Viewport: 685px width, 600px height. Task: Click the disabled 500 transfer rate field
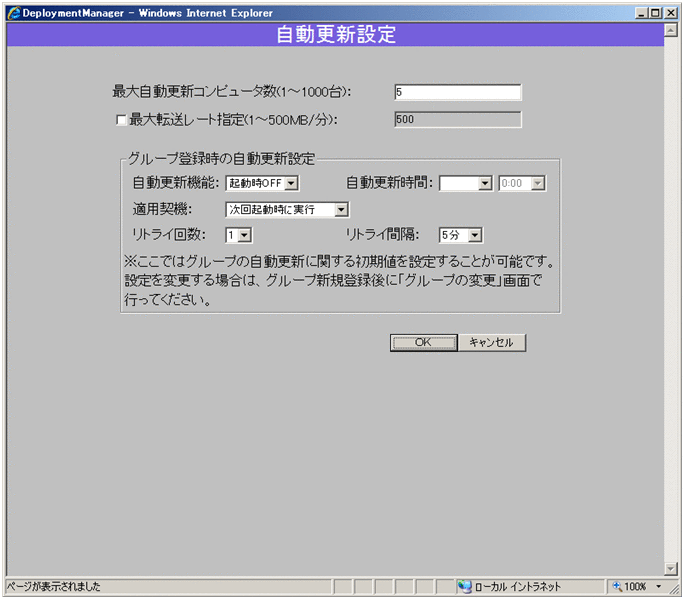point(457,119)
